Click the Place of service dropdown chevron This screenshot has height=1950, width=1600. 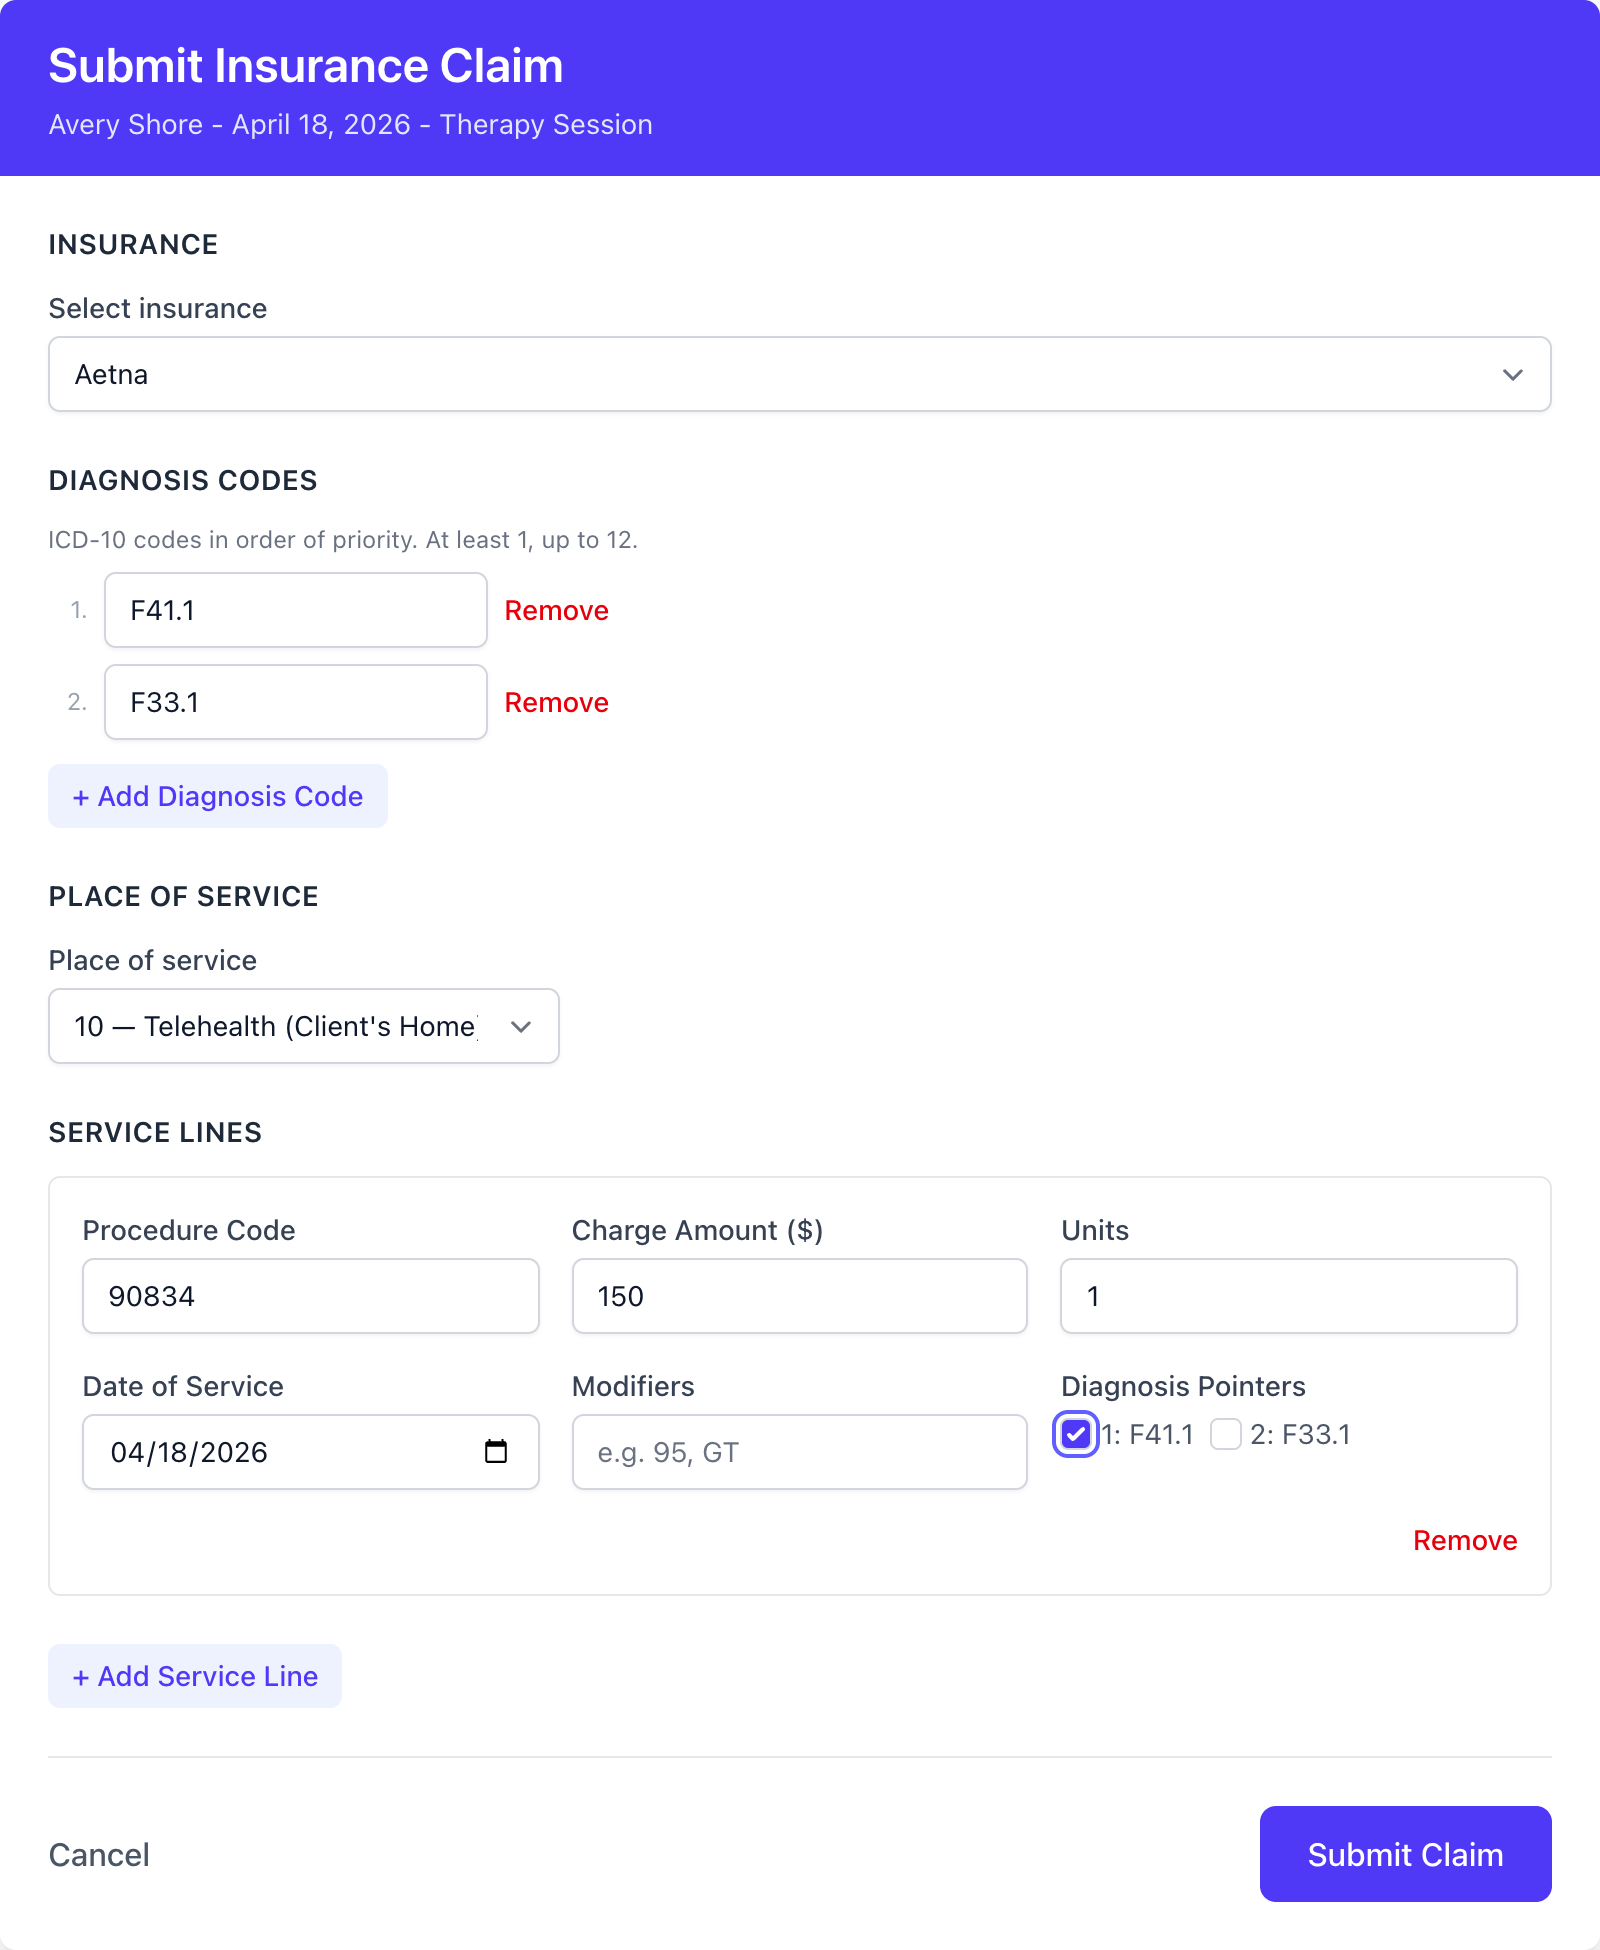click(x=521, y=1026)
